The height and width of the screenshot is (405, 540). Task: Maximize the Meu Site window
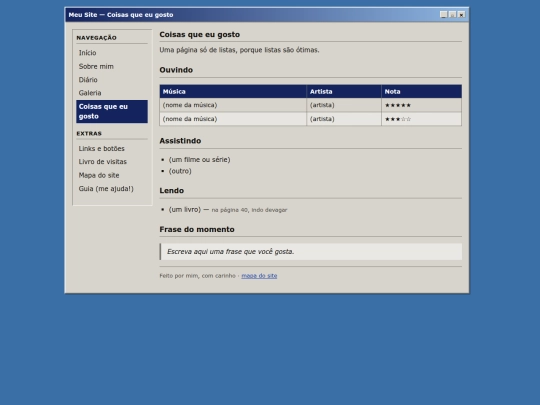coord(453,14)
